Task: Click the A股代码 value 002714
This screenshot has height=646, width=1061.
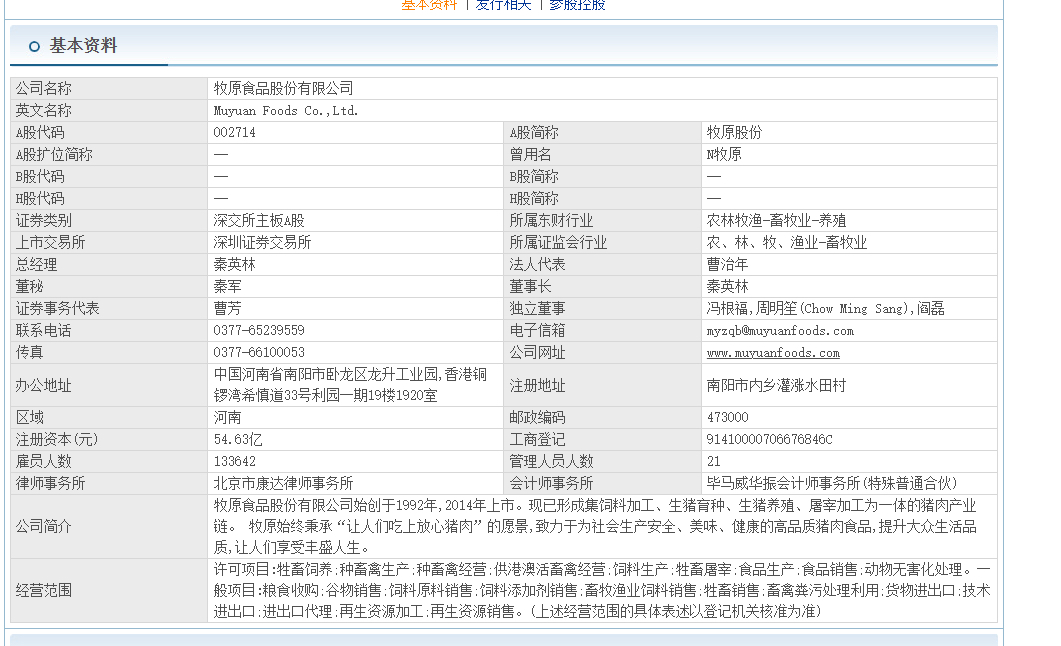Action: click(234, 133)
